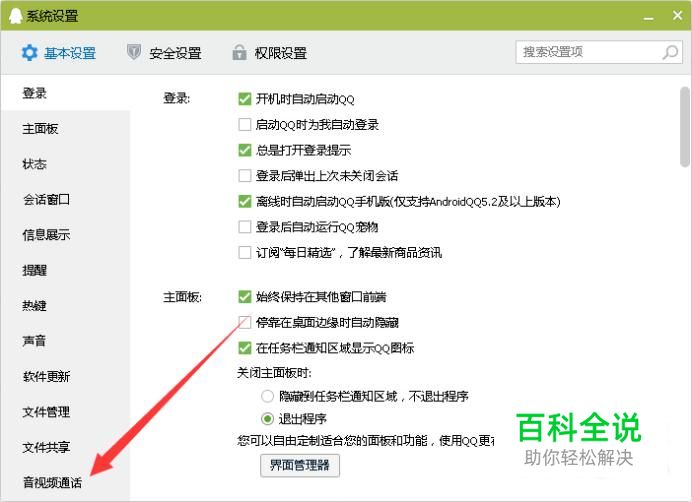The height and width of the screenshot is (502, 692).
Task: Select 登录 in the sidebar
Action: 65,93
